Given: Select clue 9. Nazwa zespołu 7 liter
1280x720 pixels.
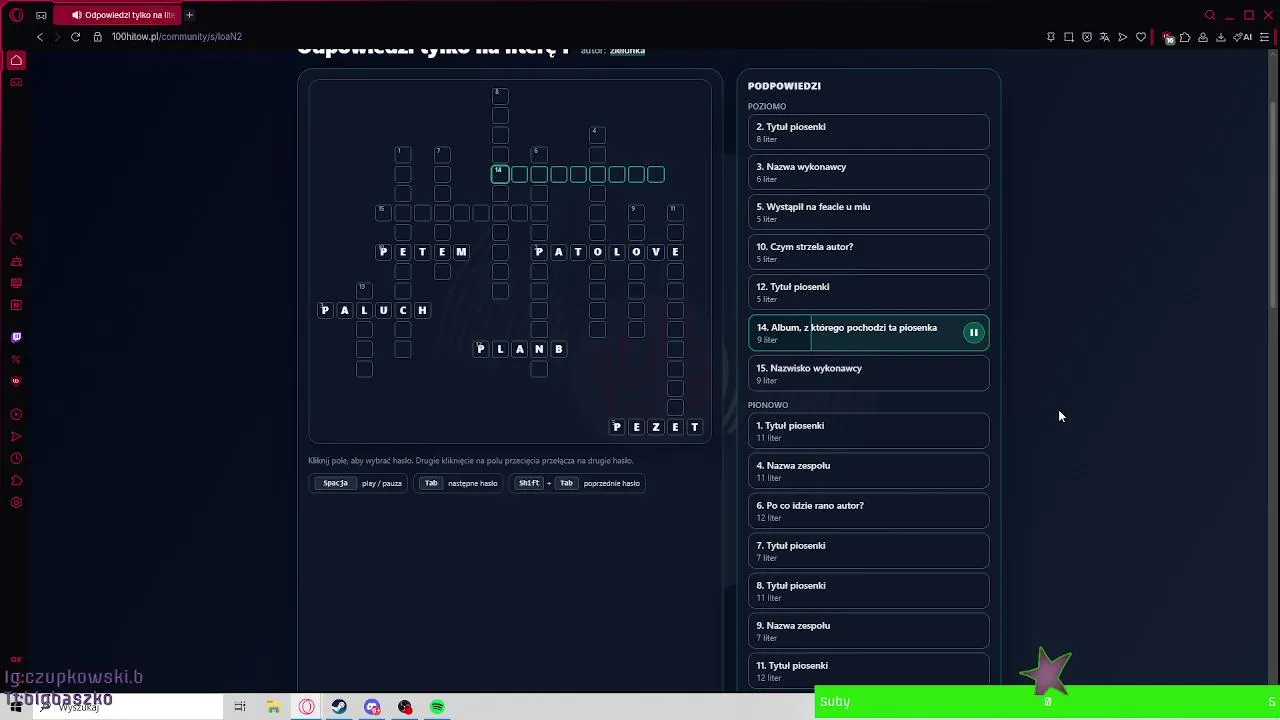Looking at the screenshot, I should click(868, 631).
